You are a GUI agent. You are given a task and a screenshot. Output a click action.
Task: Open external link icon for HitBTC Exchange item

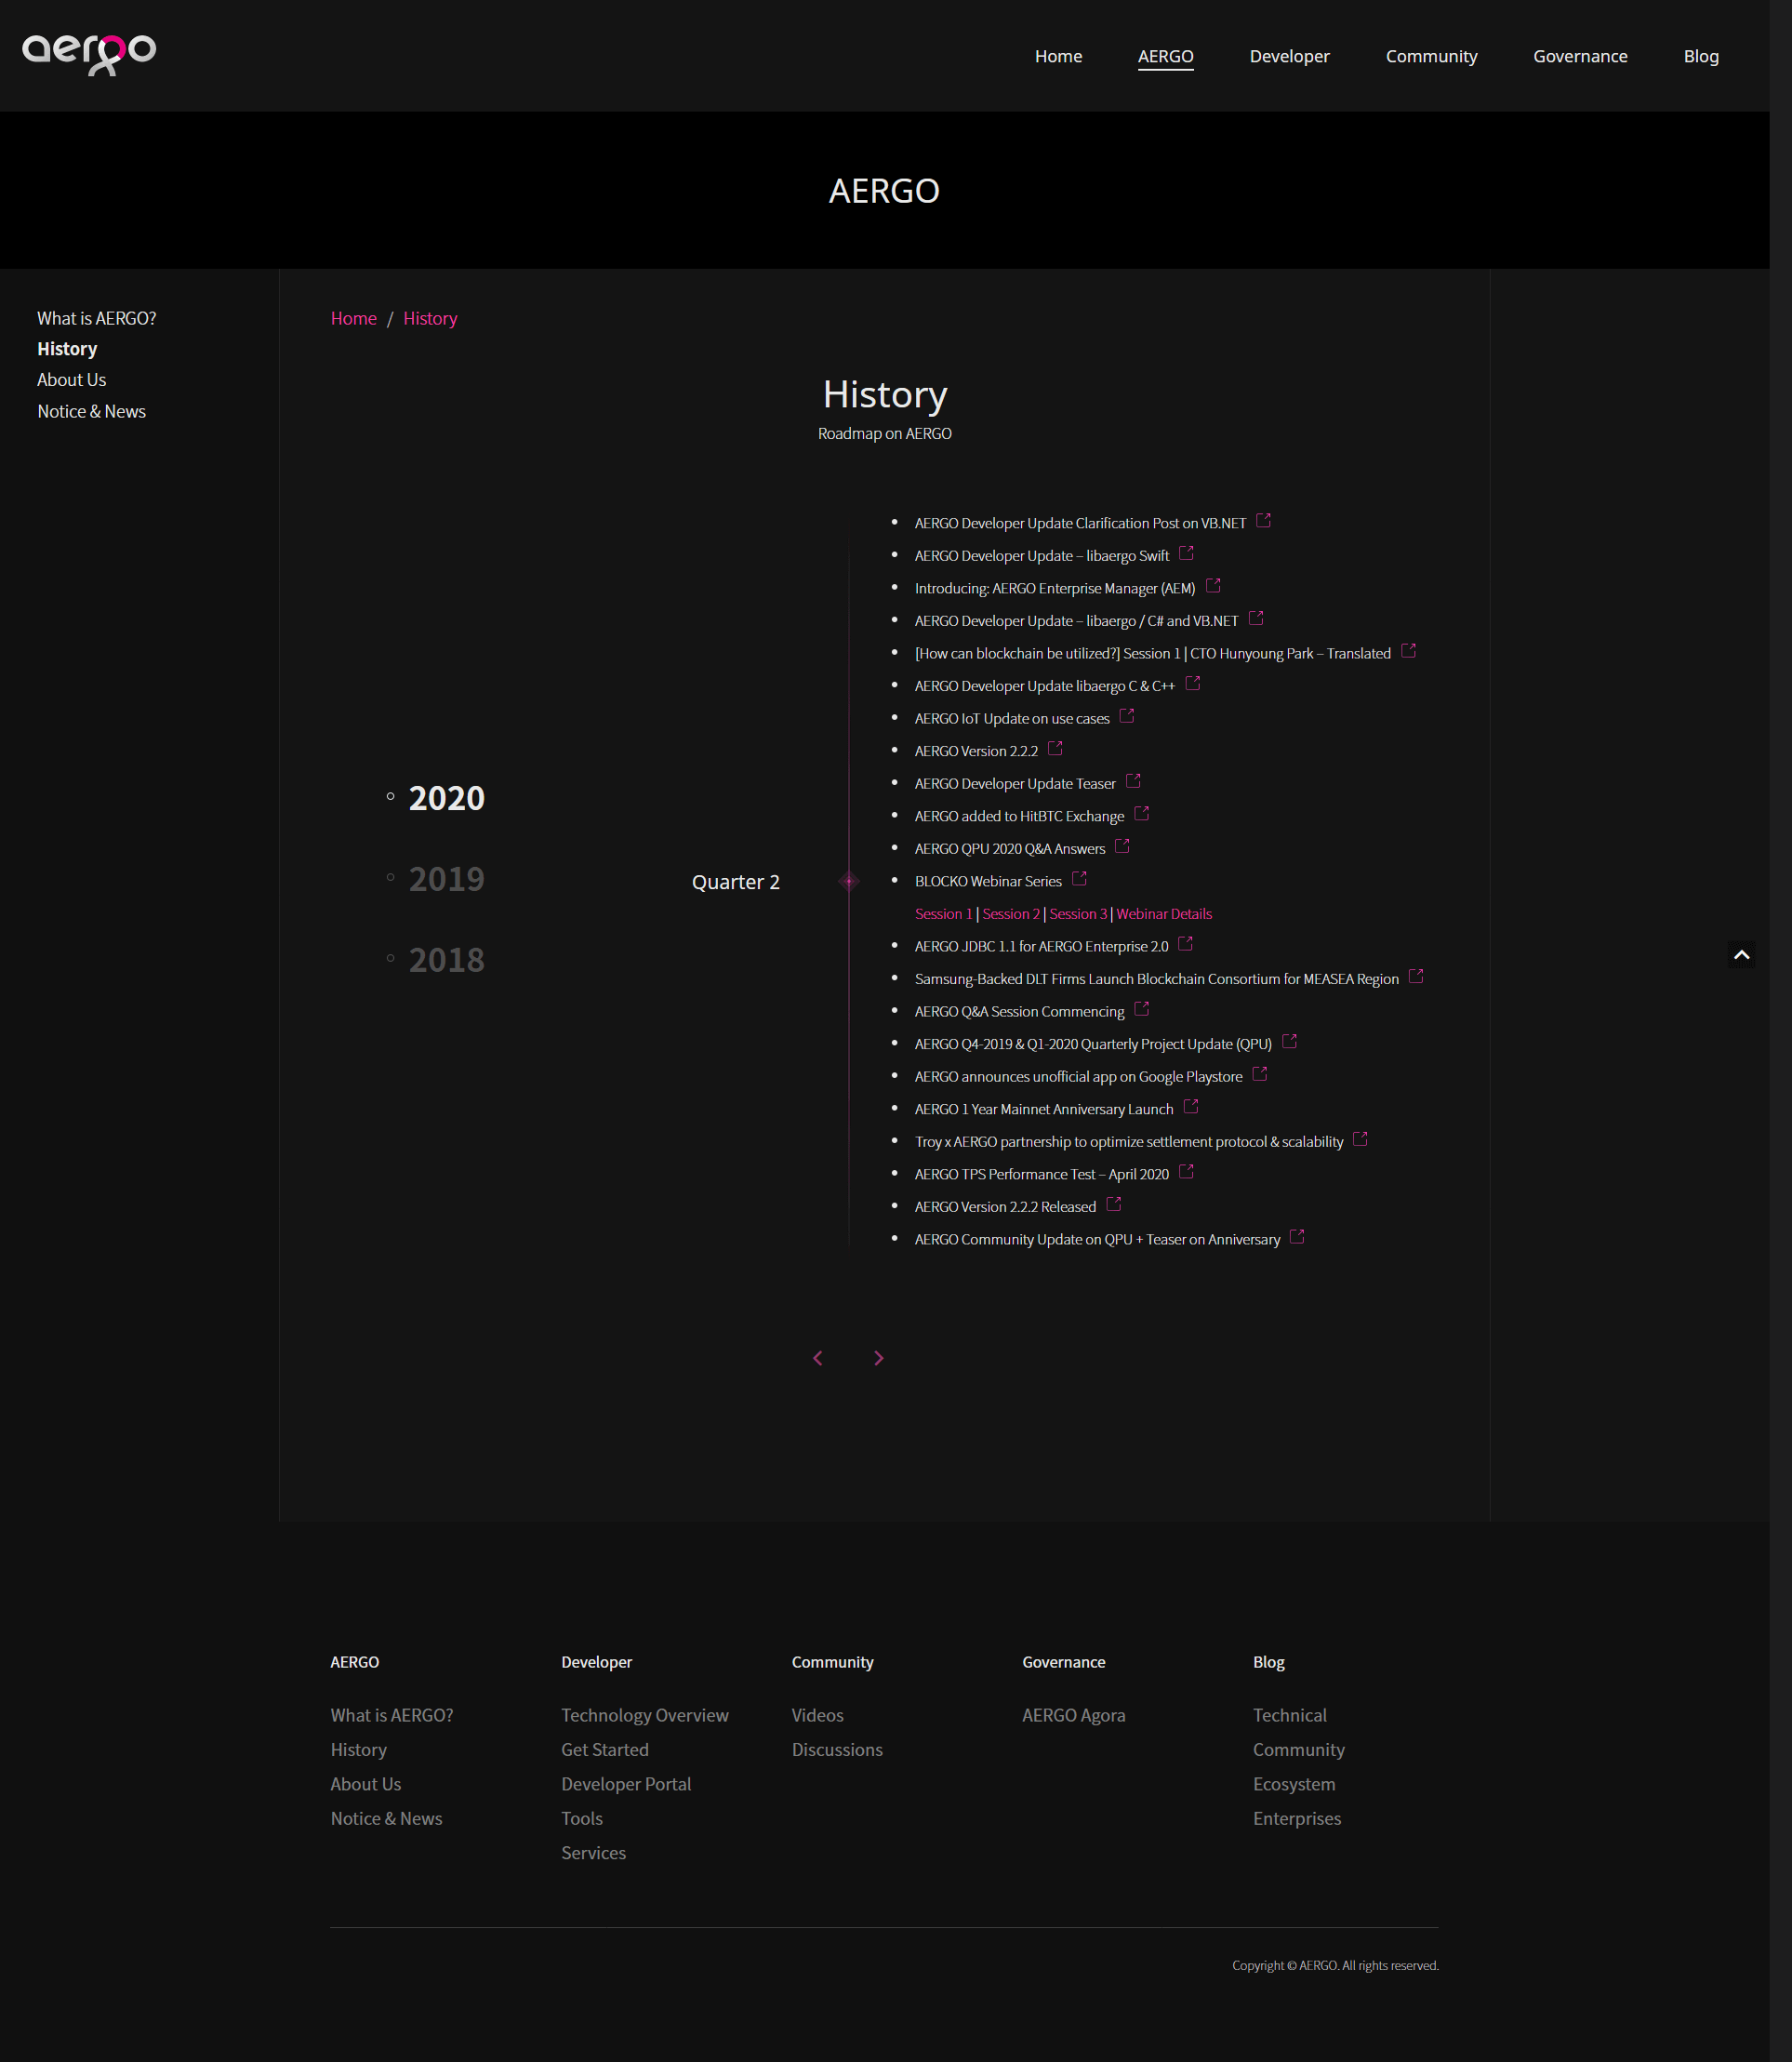1142,814
